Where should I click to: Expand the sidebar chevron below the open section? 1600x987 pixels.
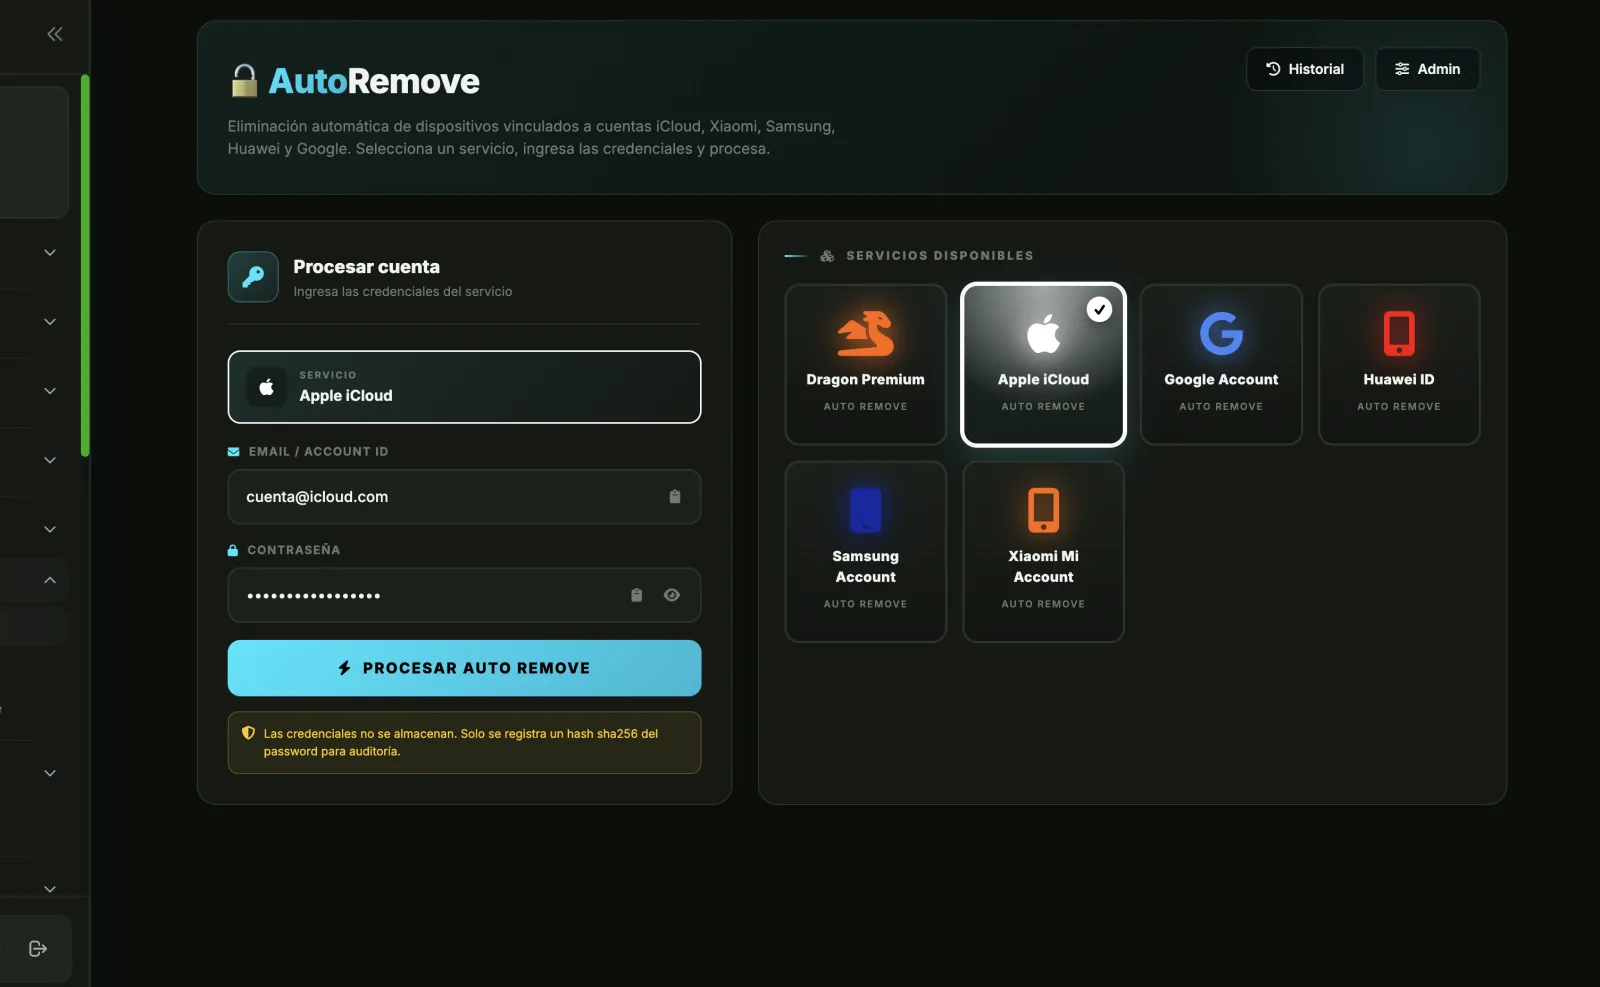[x=50, y=773]
